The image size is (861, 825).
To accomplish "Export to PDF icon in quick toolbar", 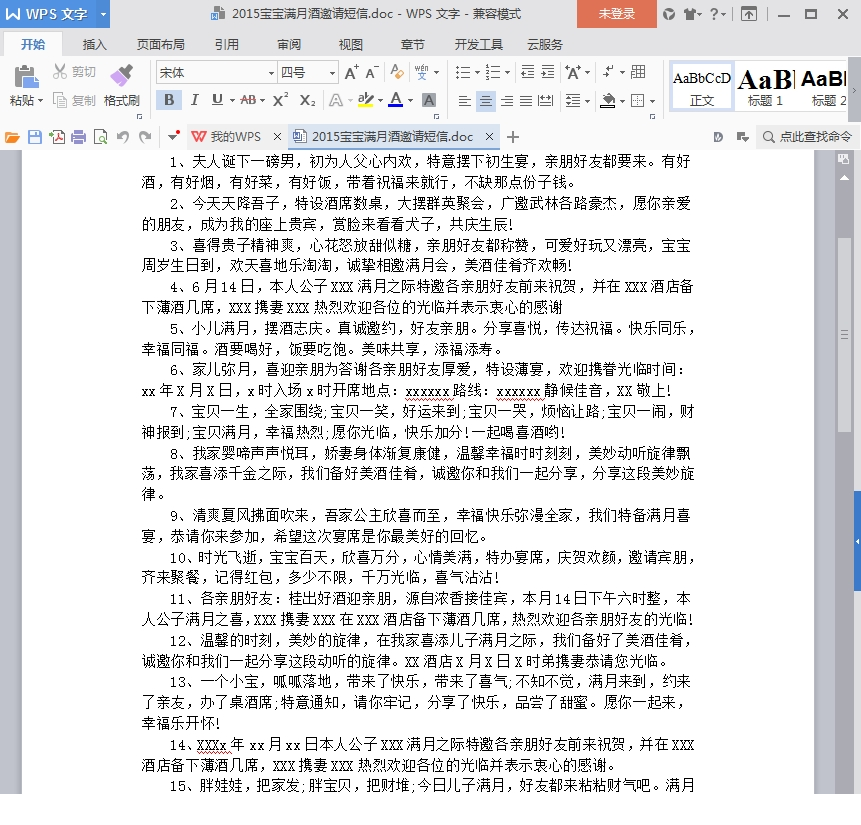I will pos(57,137).
